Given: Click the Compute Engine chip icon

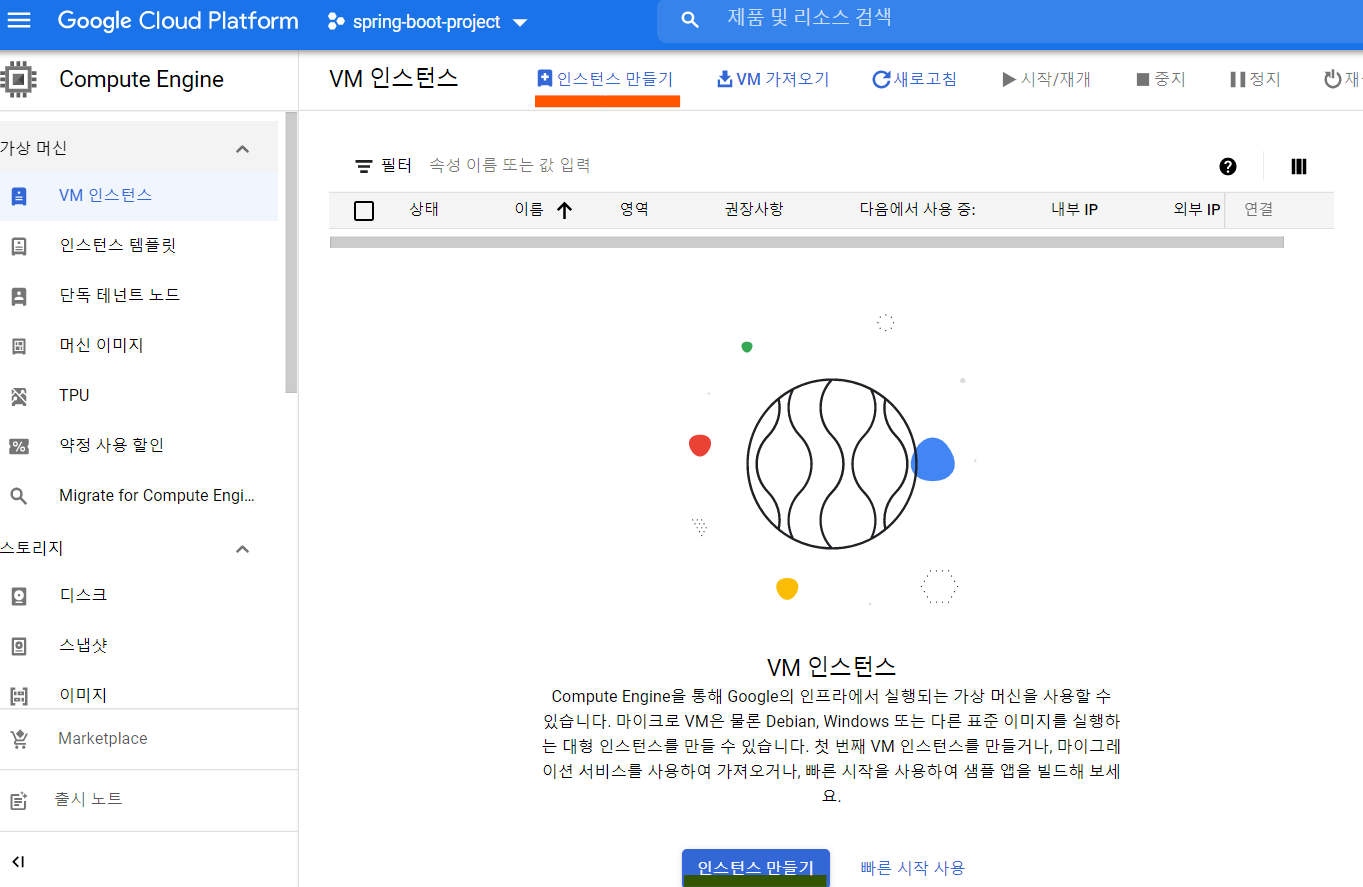Looking at the screenshot, I should click(17, 80).
